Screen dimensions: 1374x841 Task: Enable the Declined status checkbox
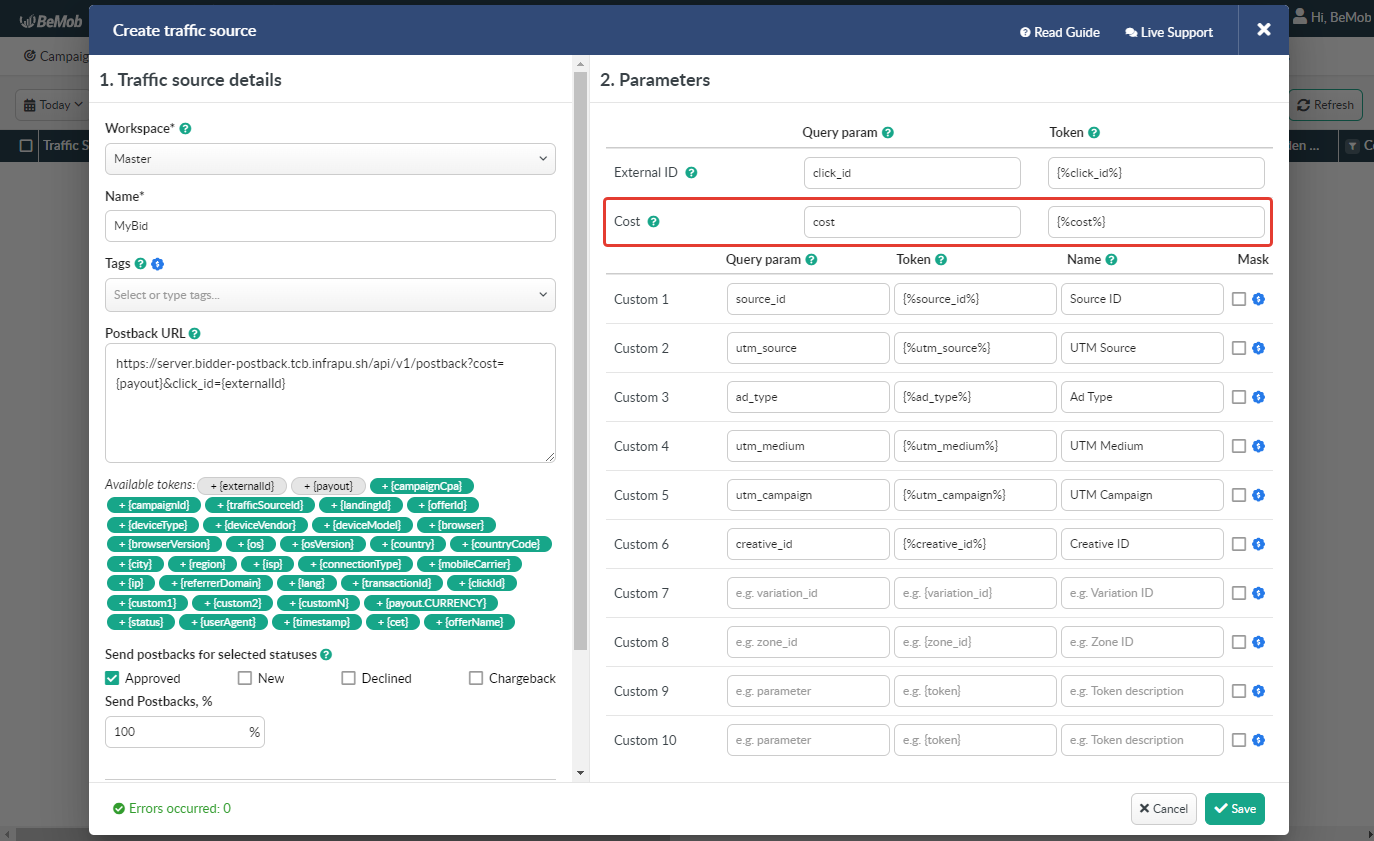click(x=349, y=678)
